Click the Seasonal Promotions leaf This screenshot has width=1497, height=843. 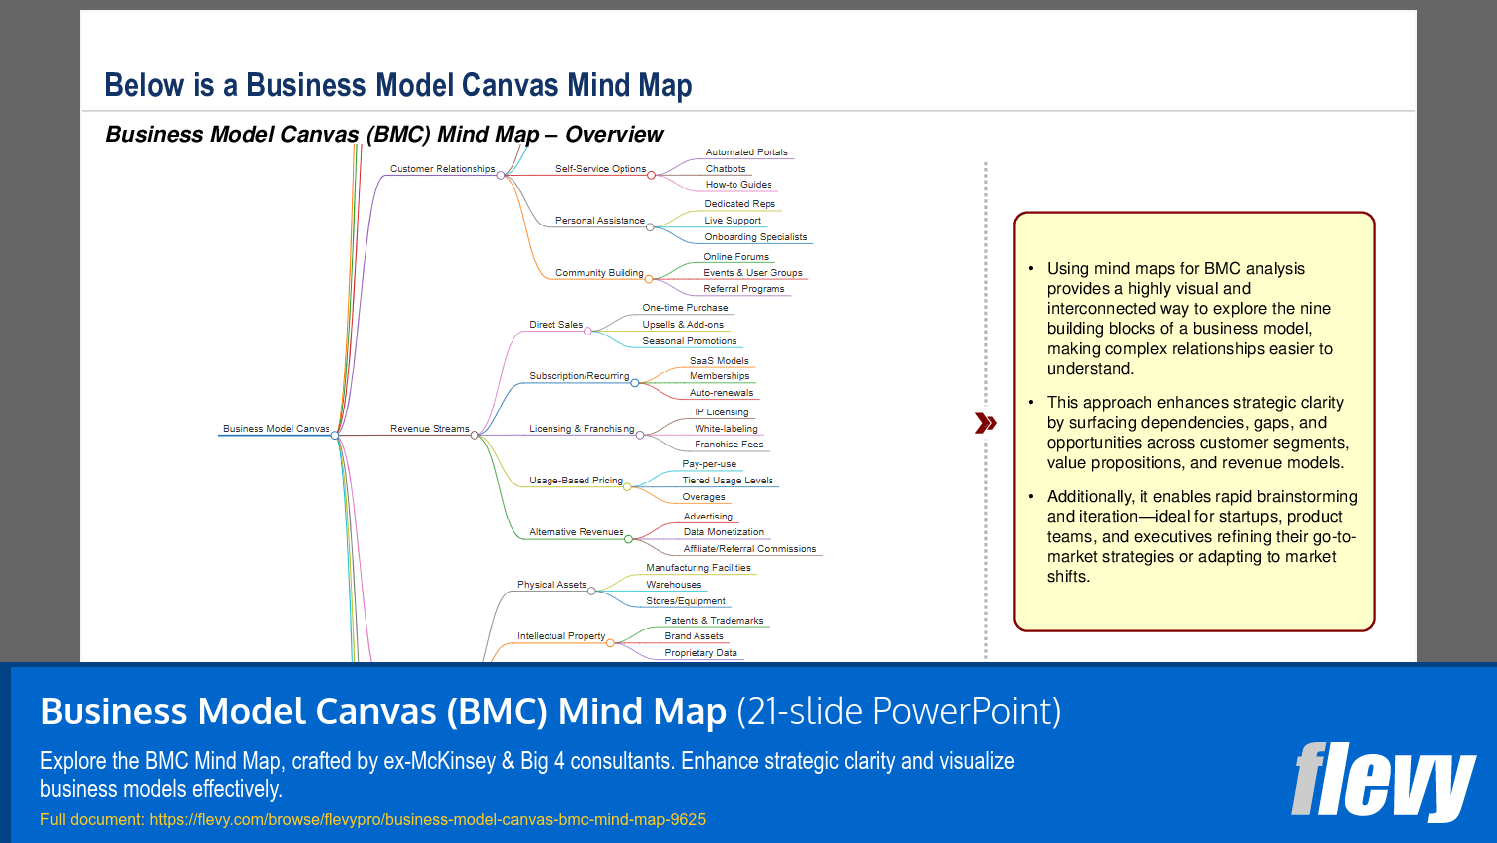coord(689,341)
